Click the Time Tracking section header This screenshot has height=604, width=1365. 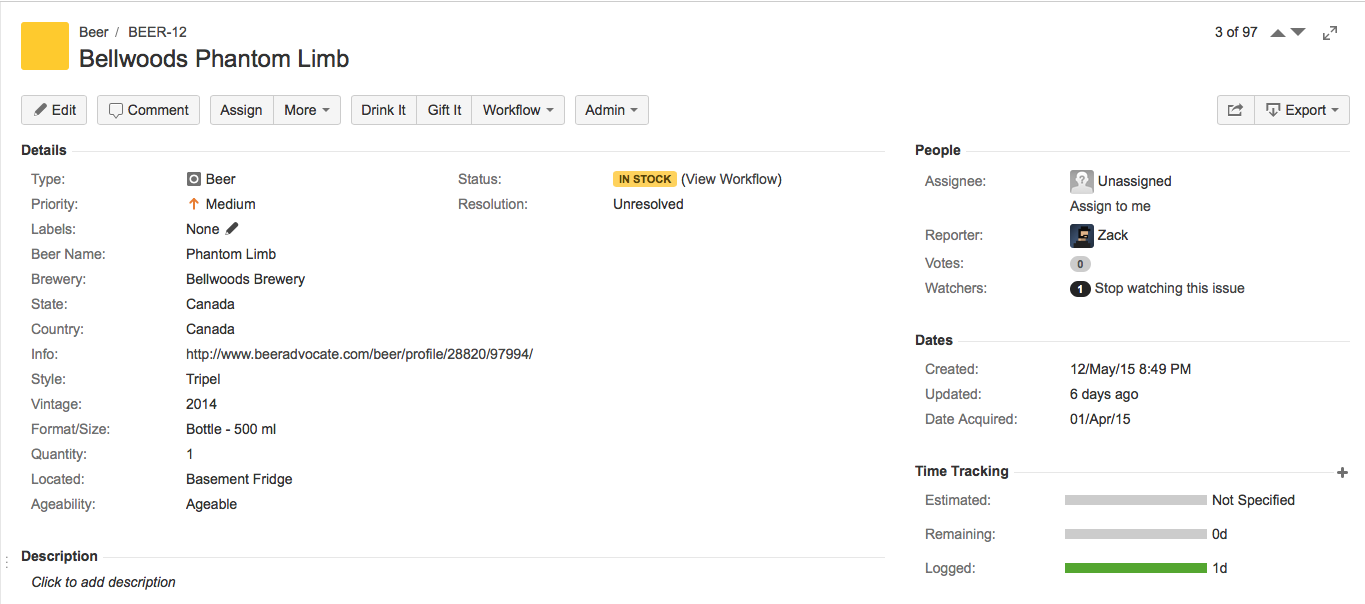click(961, 471)
